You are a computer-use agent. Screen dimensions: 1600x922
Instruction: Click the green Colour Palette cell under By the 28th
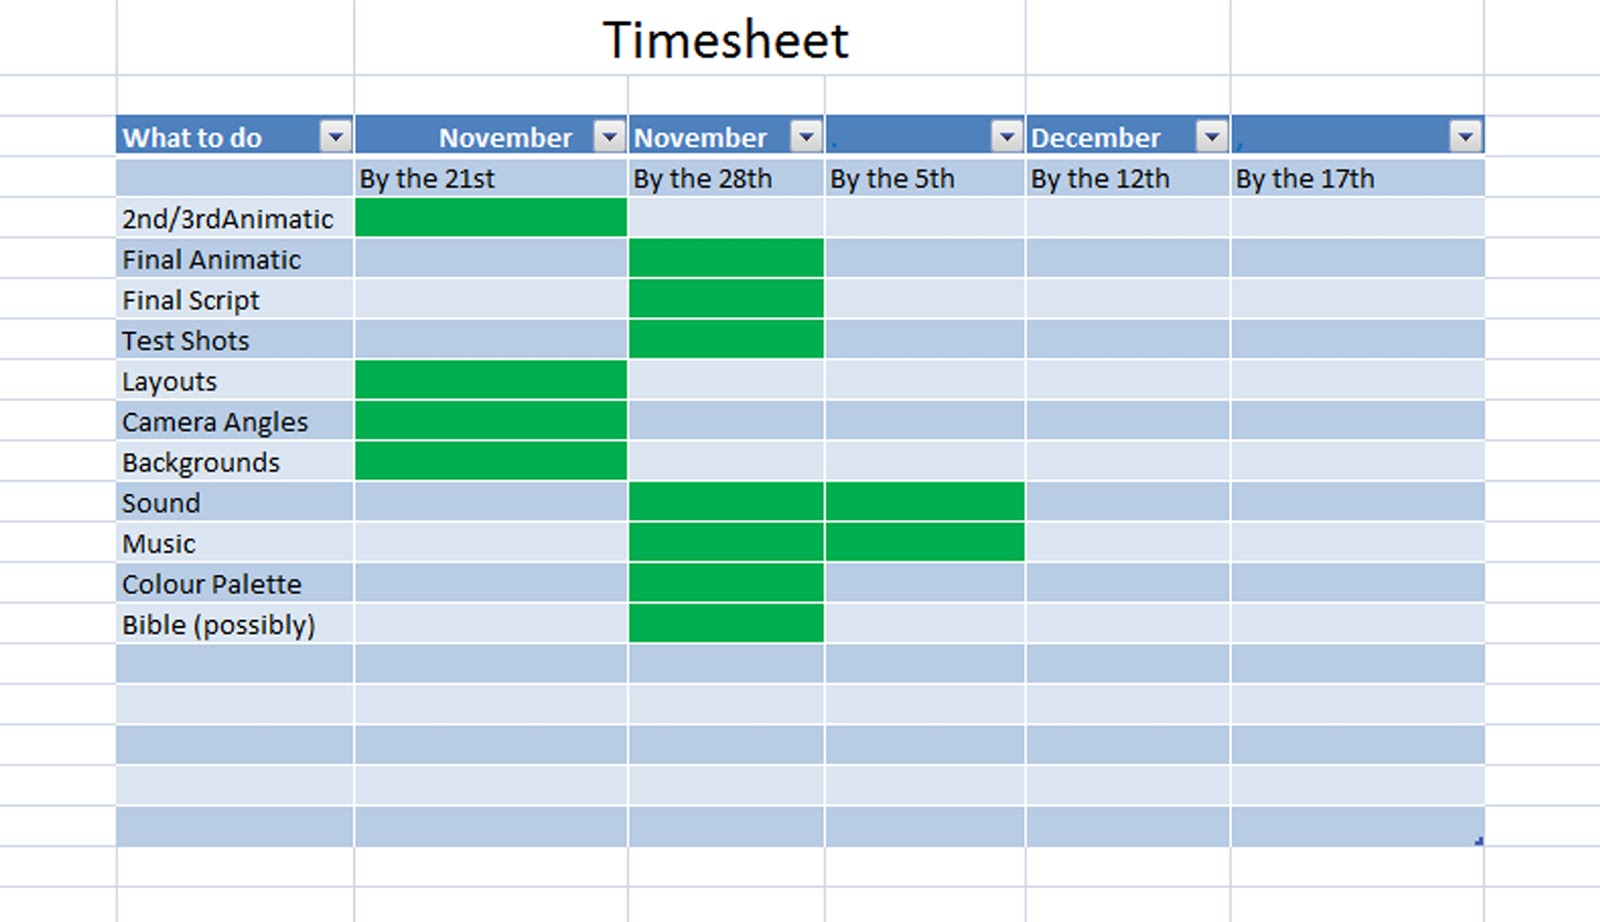(724, 583)
